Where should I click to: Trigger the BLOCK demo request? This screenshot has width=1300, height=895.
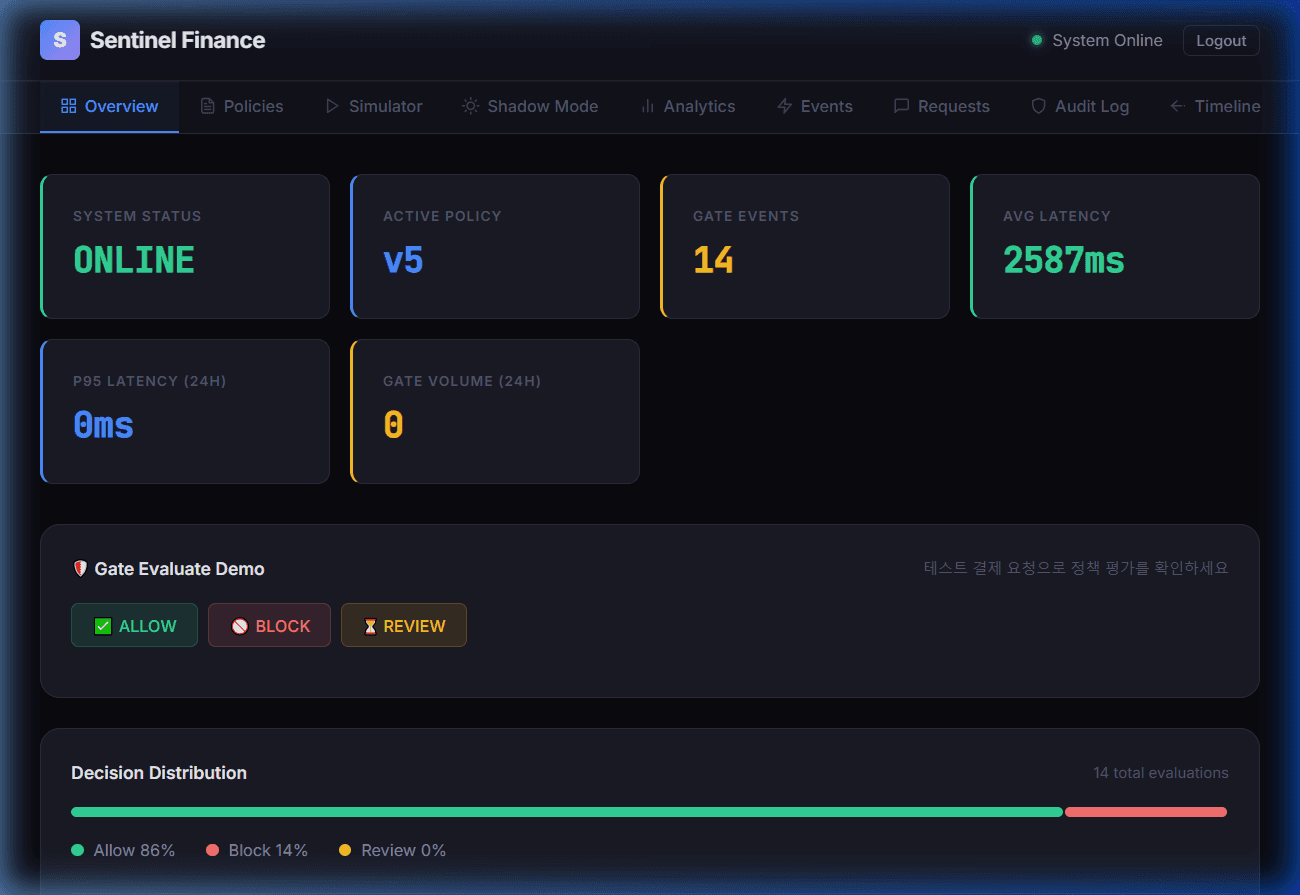pyautogui.click(x=269, y=626)
